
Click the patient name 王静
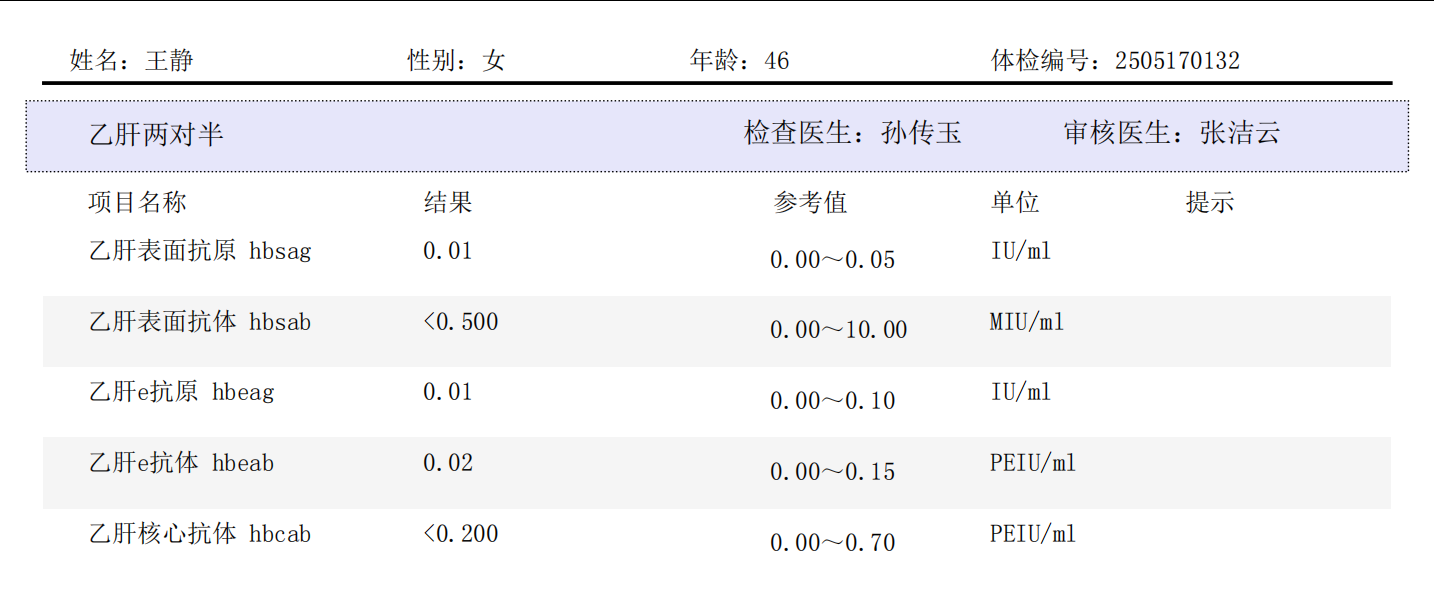[169, 61]
